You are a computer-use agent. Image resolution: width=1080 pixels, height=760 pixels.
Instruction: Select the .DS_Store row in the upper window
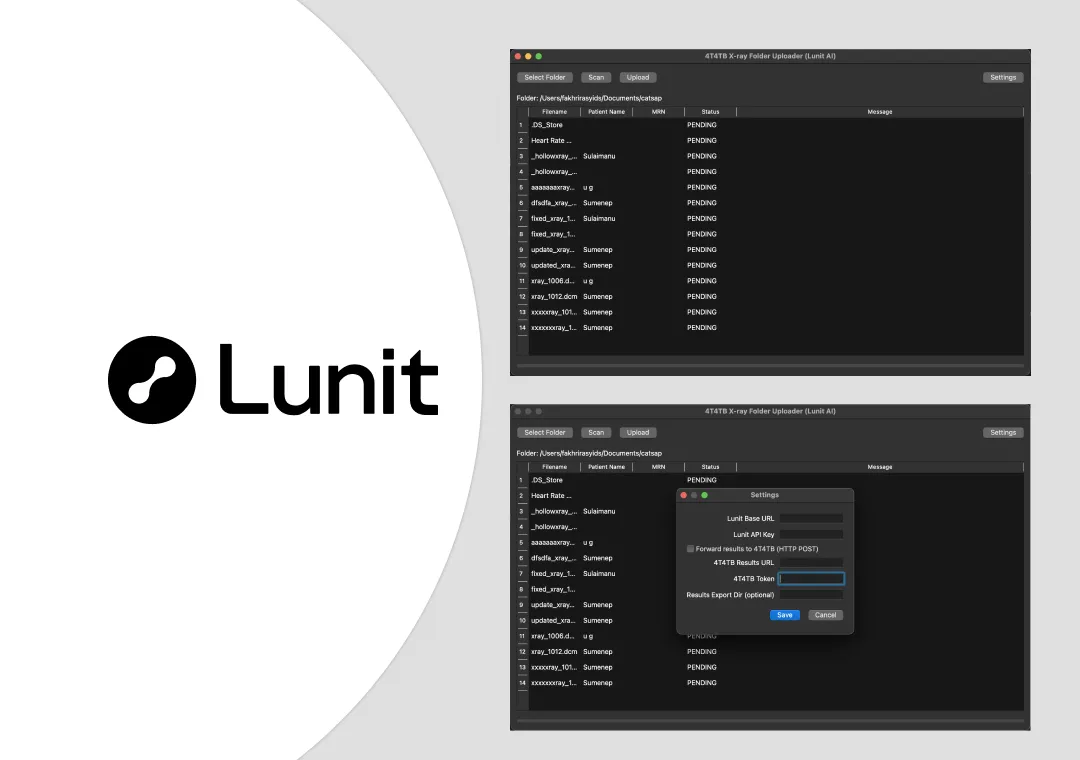pos(770,125)
